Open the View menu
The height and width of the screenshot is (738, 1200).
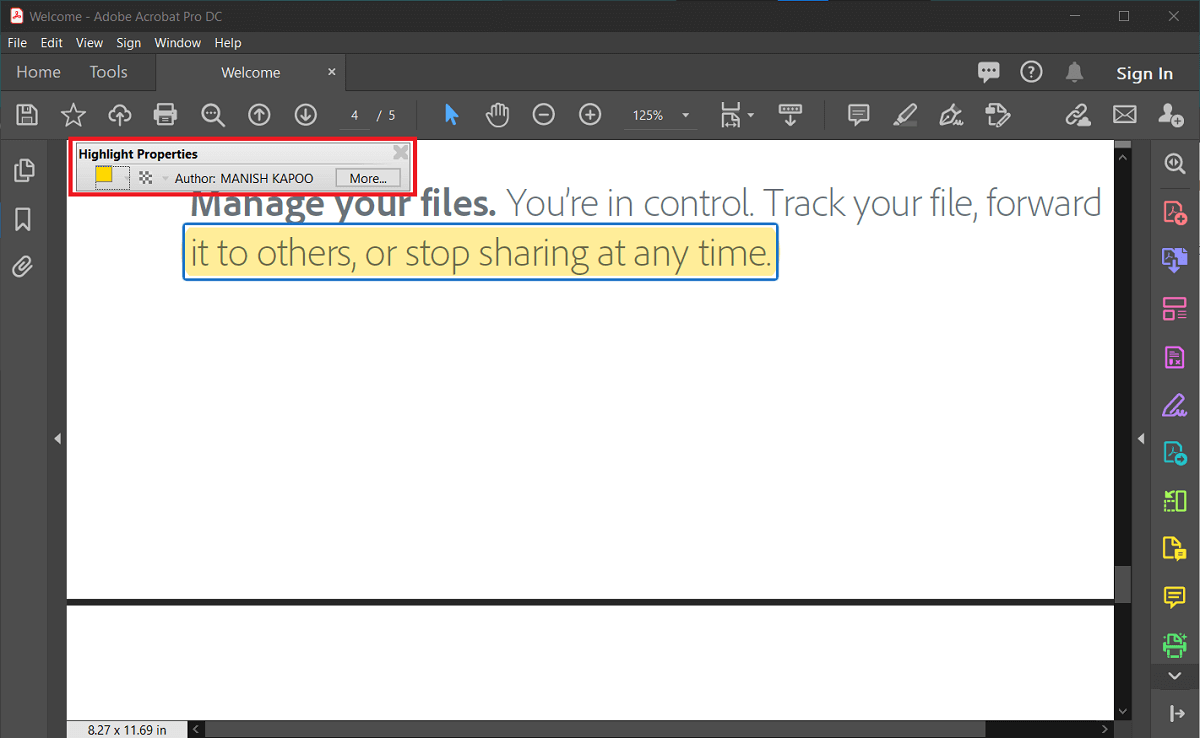pos(89,42)
